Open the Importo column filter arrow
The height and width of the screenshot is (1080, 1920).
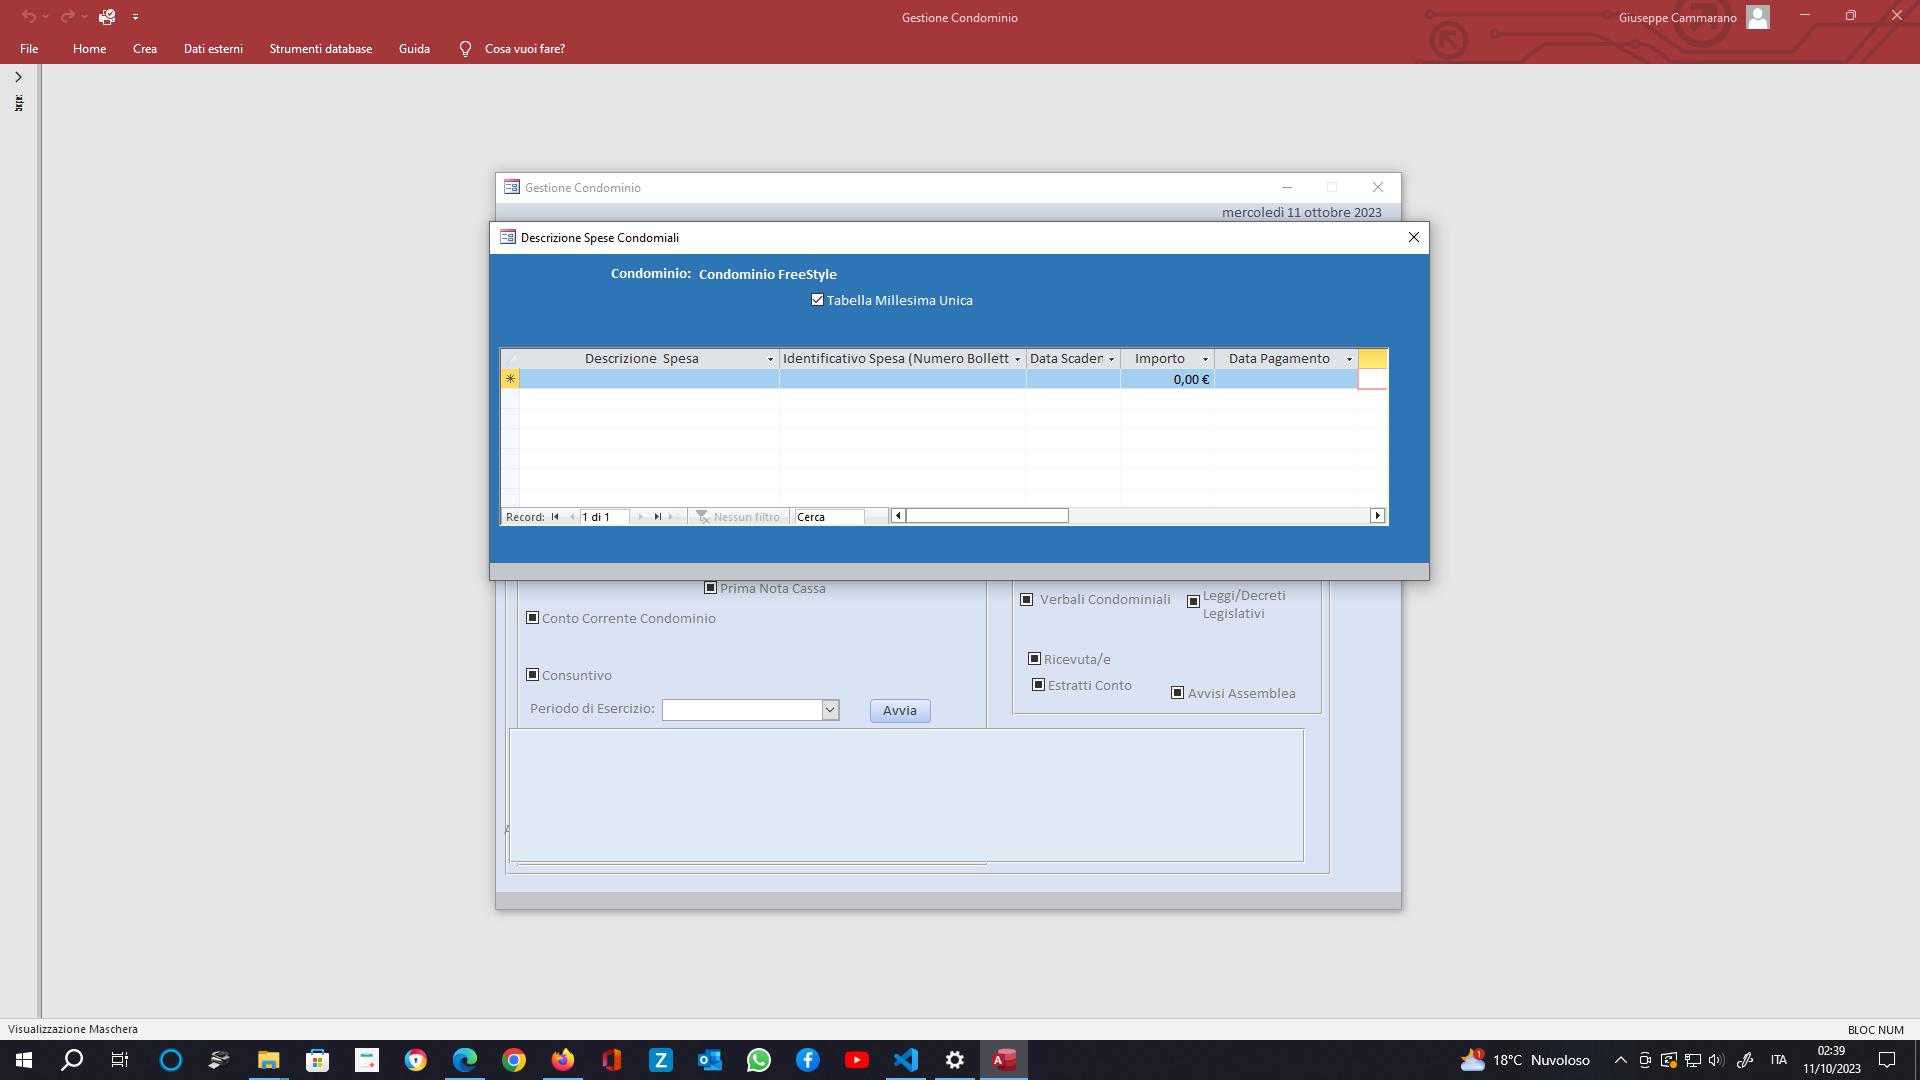(x=1205, y=359)
